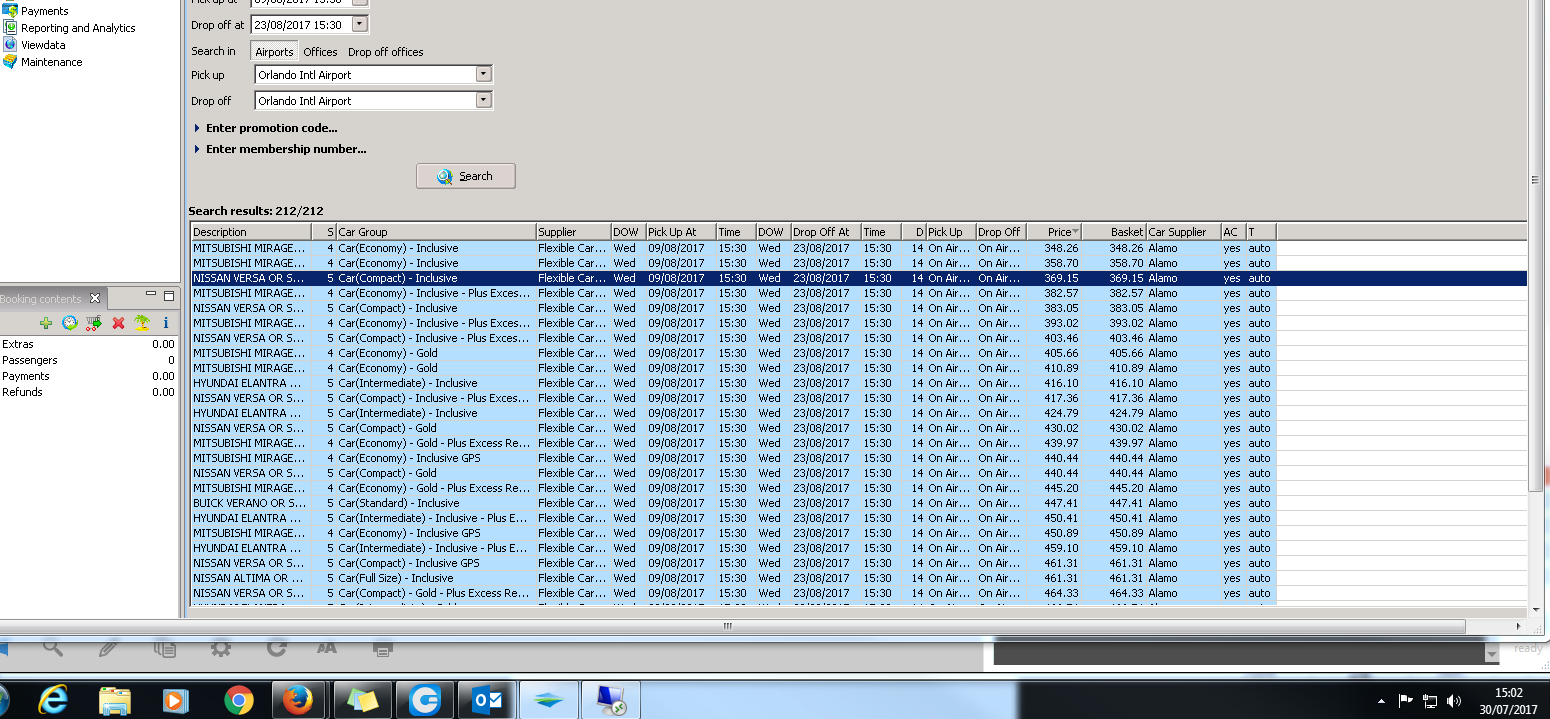Screen dimensions: 1550x719
Task: Minimize the Booking contents panel
Action: (x=150, y=296)
